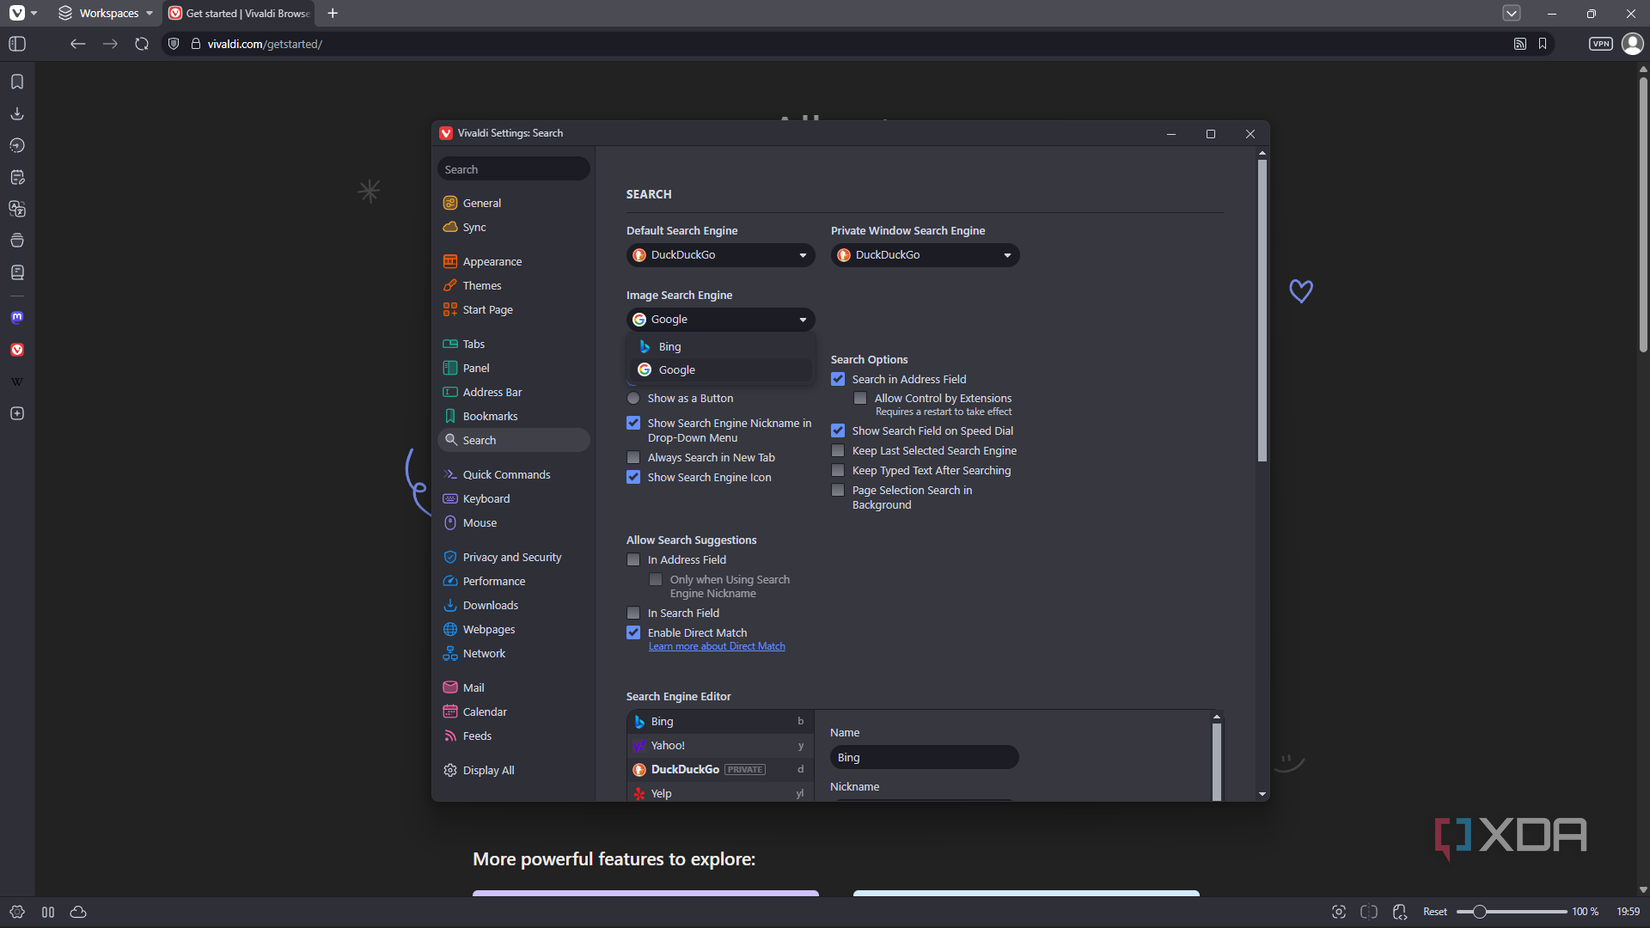
Task: Add a new web panel
Action: [17, 413]
